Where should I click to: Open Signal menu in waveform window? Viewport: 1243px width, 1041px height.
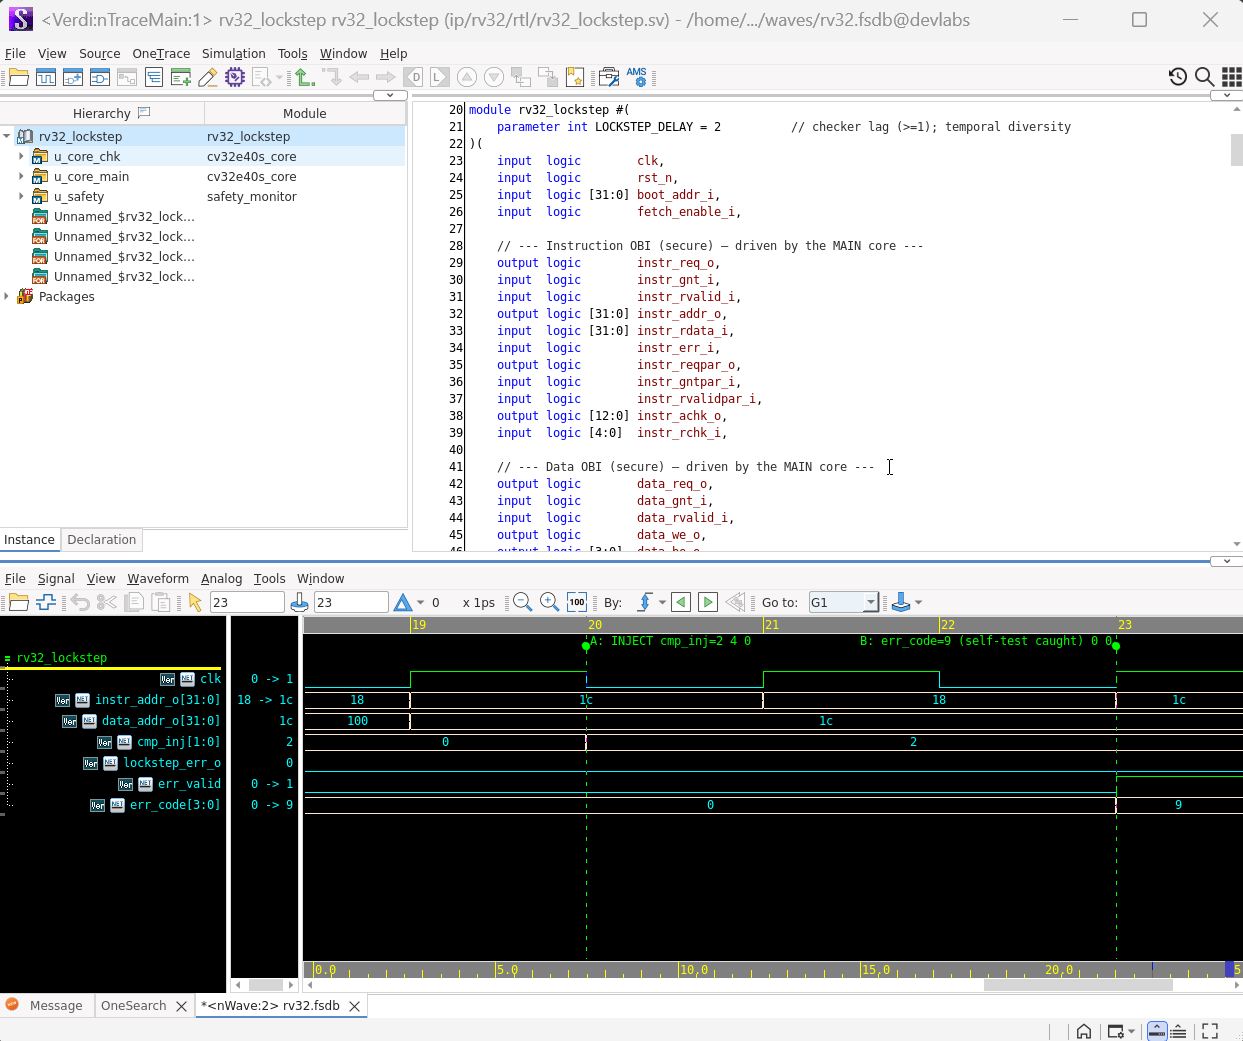56,578
